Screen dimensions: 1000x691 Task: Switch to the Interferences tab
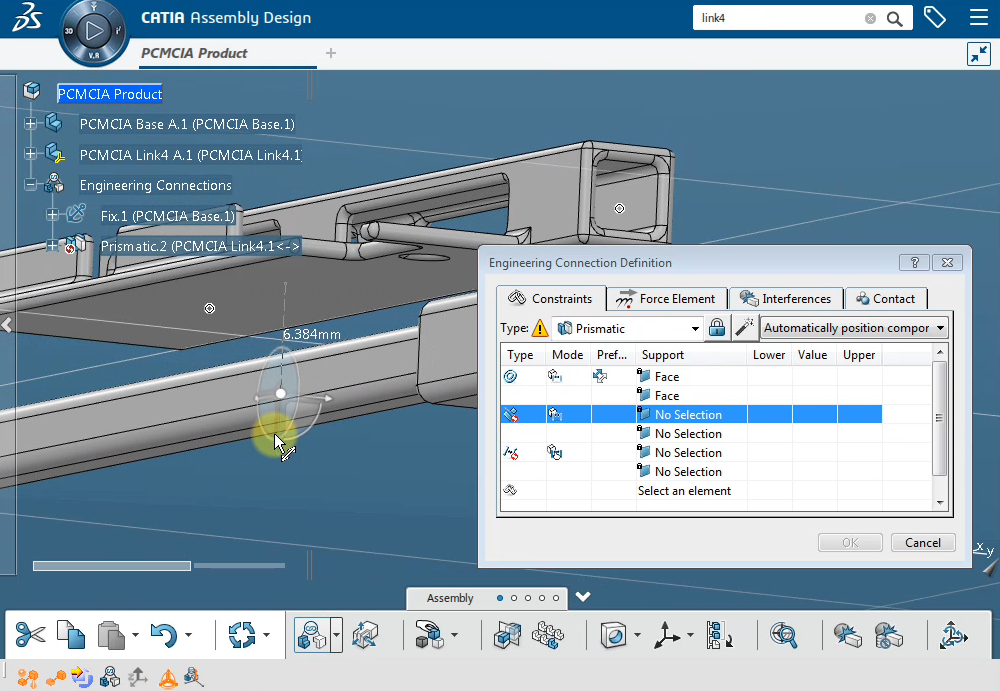pyautogui.click(x=786, y=299)
